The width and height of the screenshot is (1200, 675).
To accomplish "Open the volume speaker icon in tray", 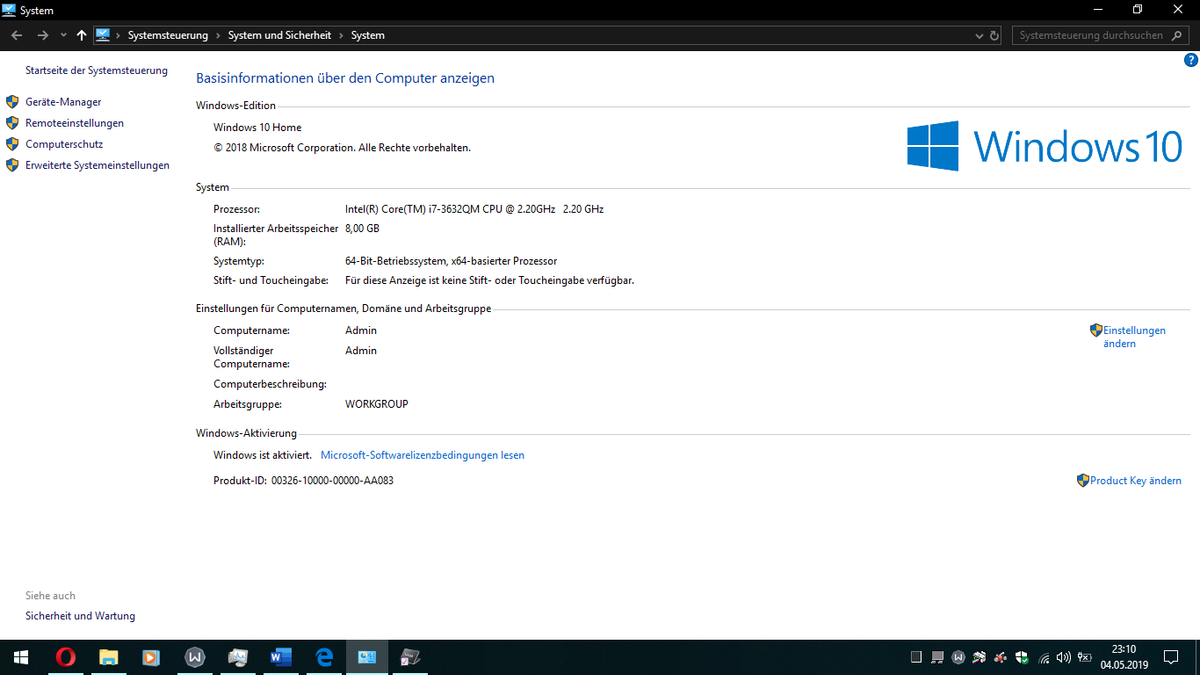I will (1063, 658).
